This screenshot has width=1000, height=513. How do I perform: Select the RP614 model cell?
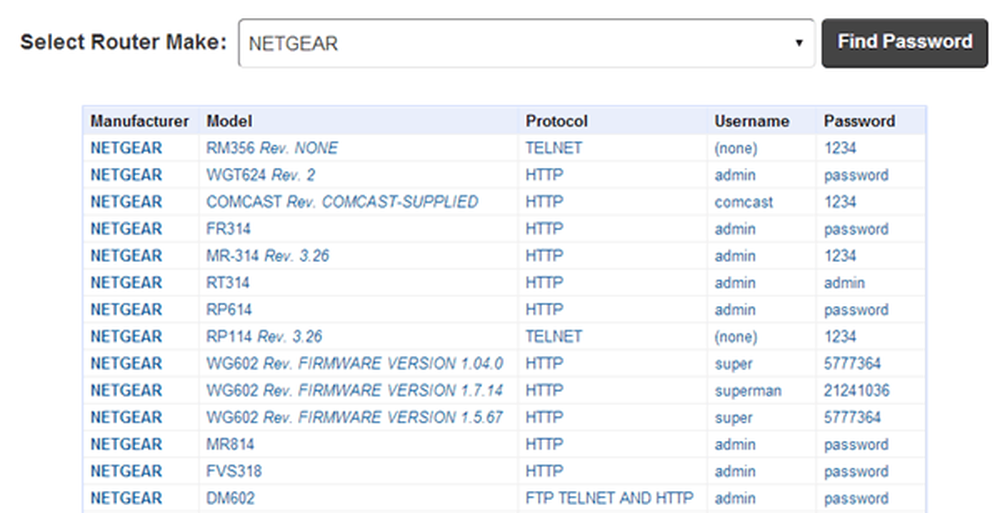(x=229, y=309)
